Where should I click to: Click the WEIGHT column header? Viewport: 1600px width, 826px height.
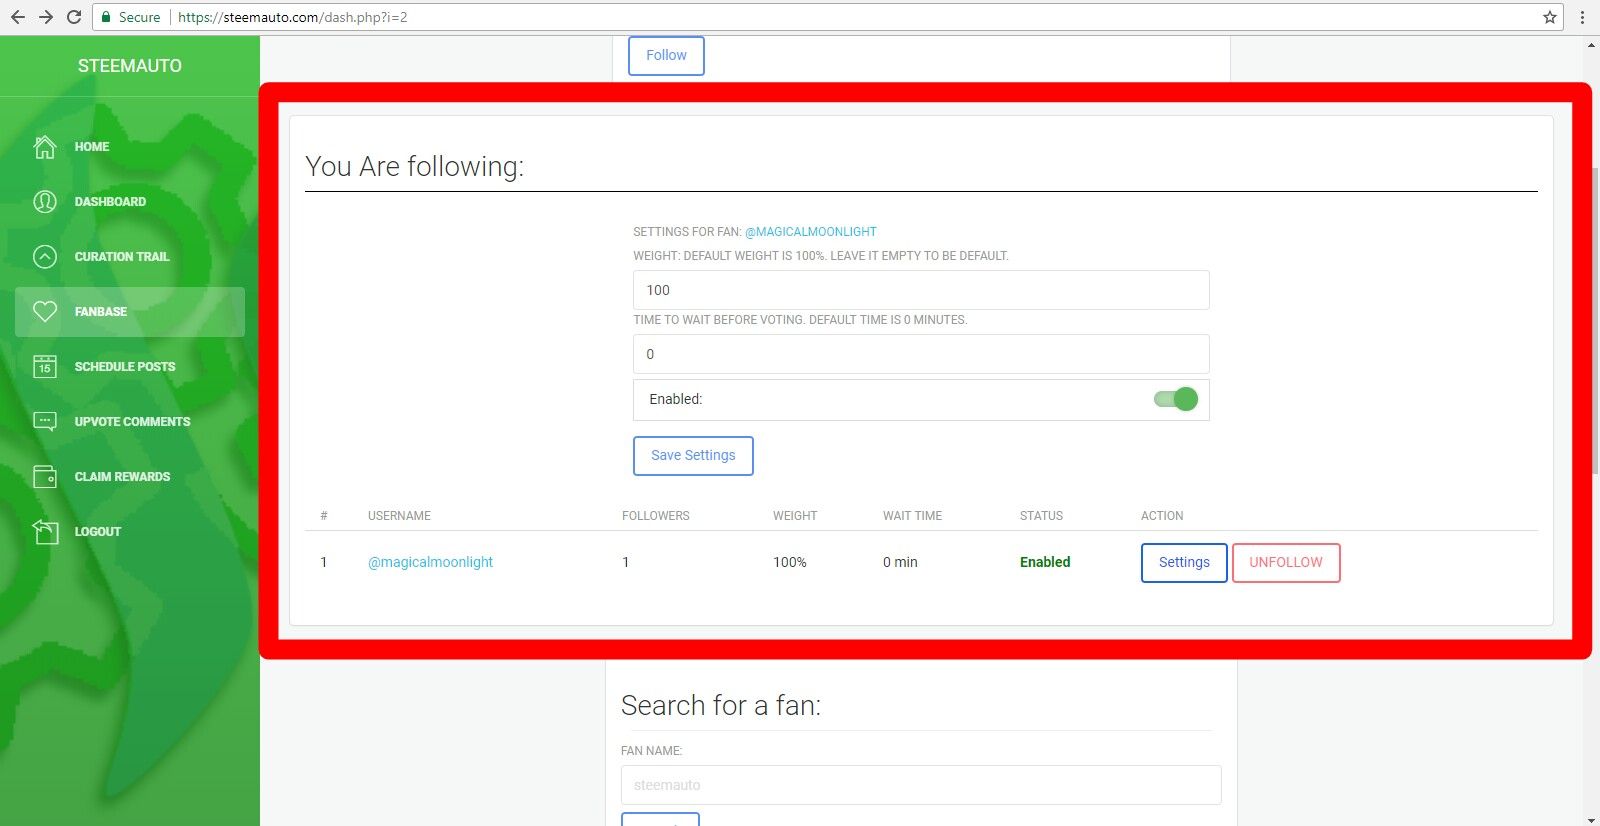(x=795, y=516)
